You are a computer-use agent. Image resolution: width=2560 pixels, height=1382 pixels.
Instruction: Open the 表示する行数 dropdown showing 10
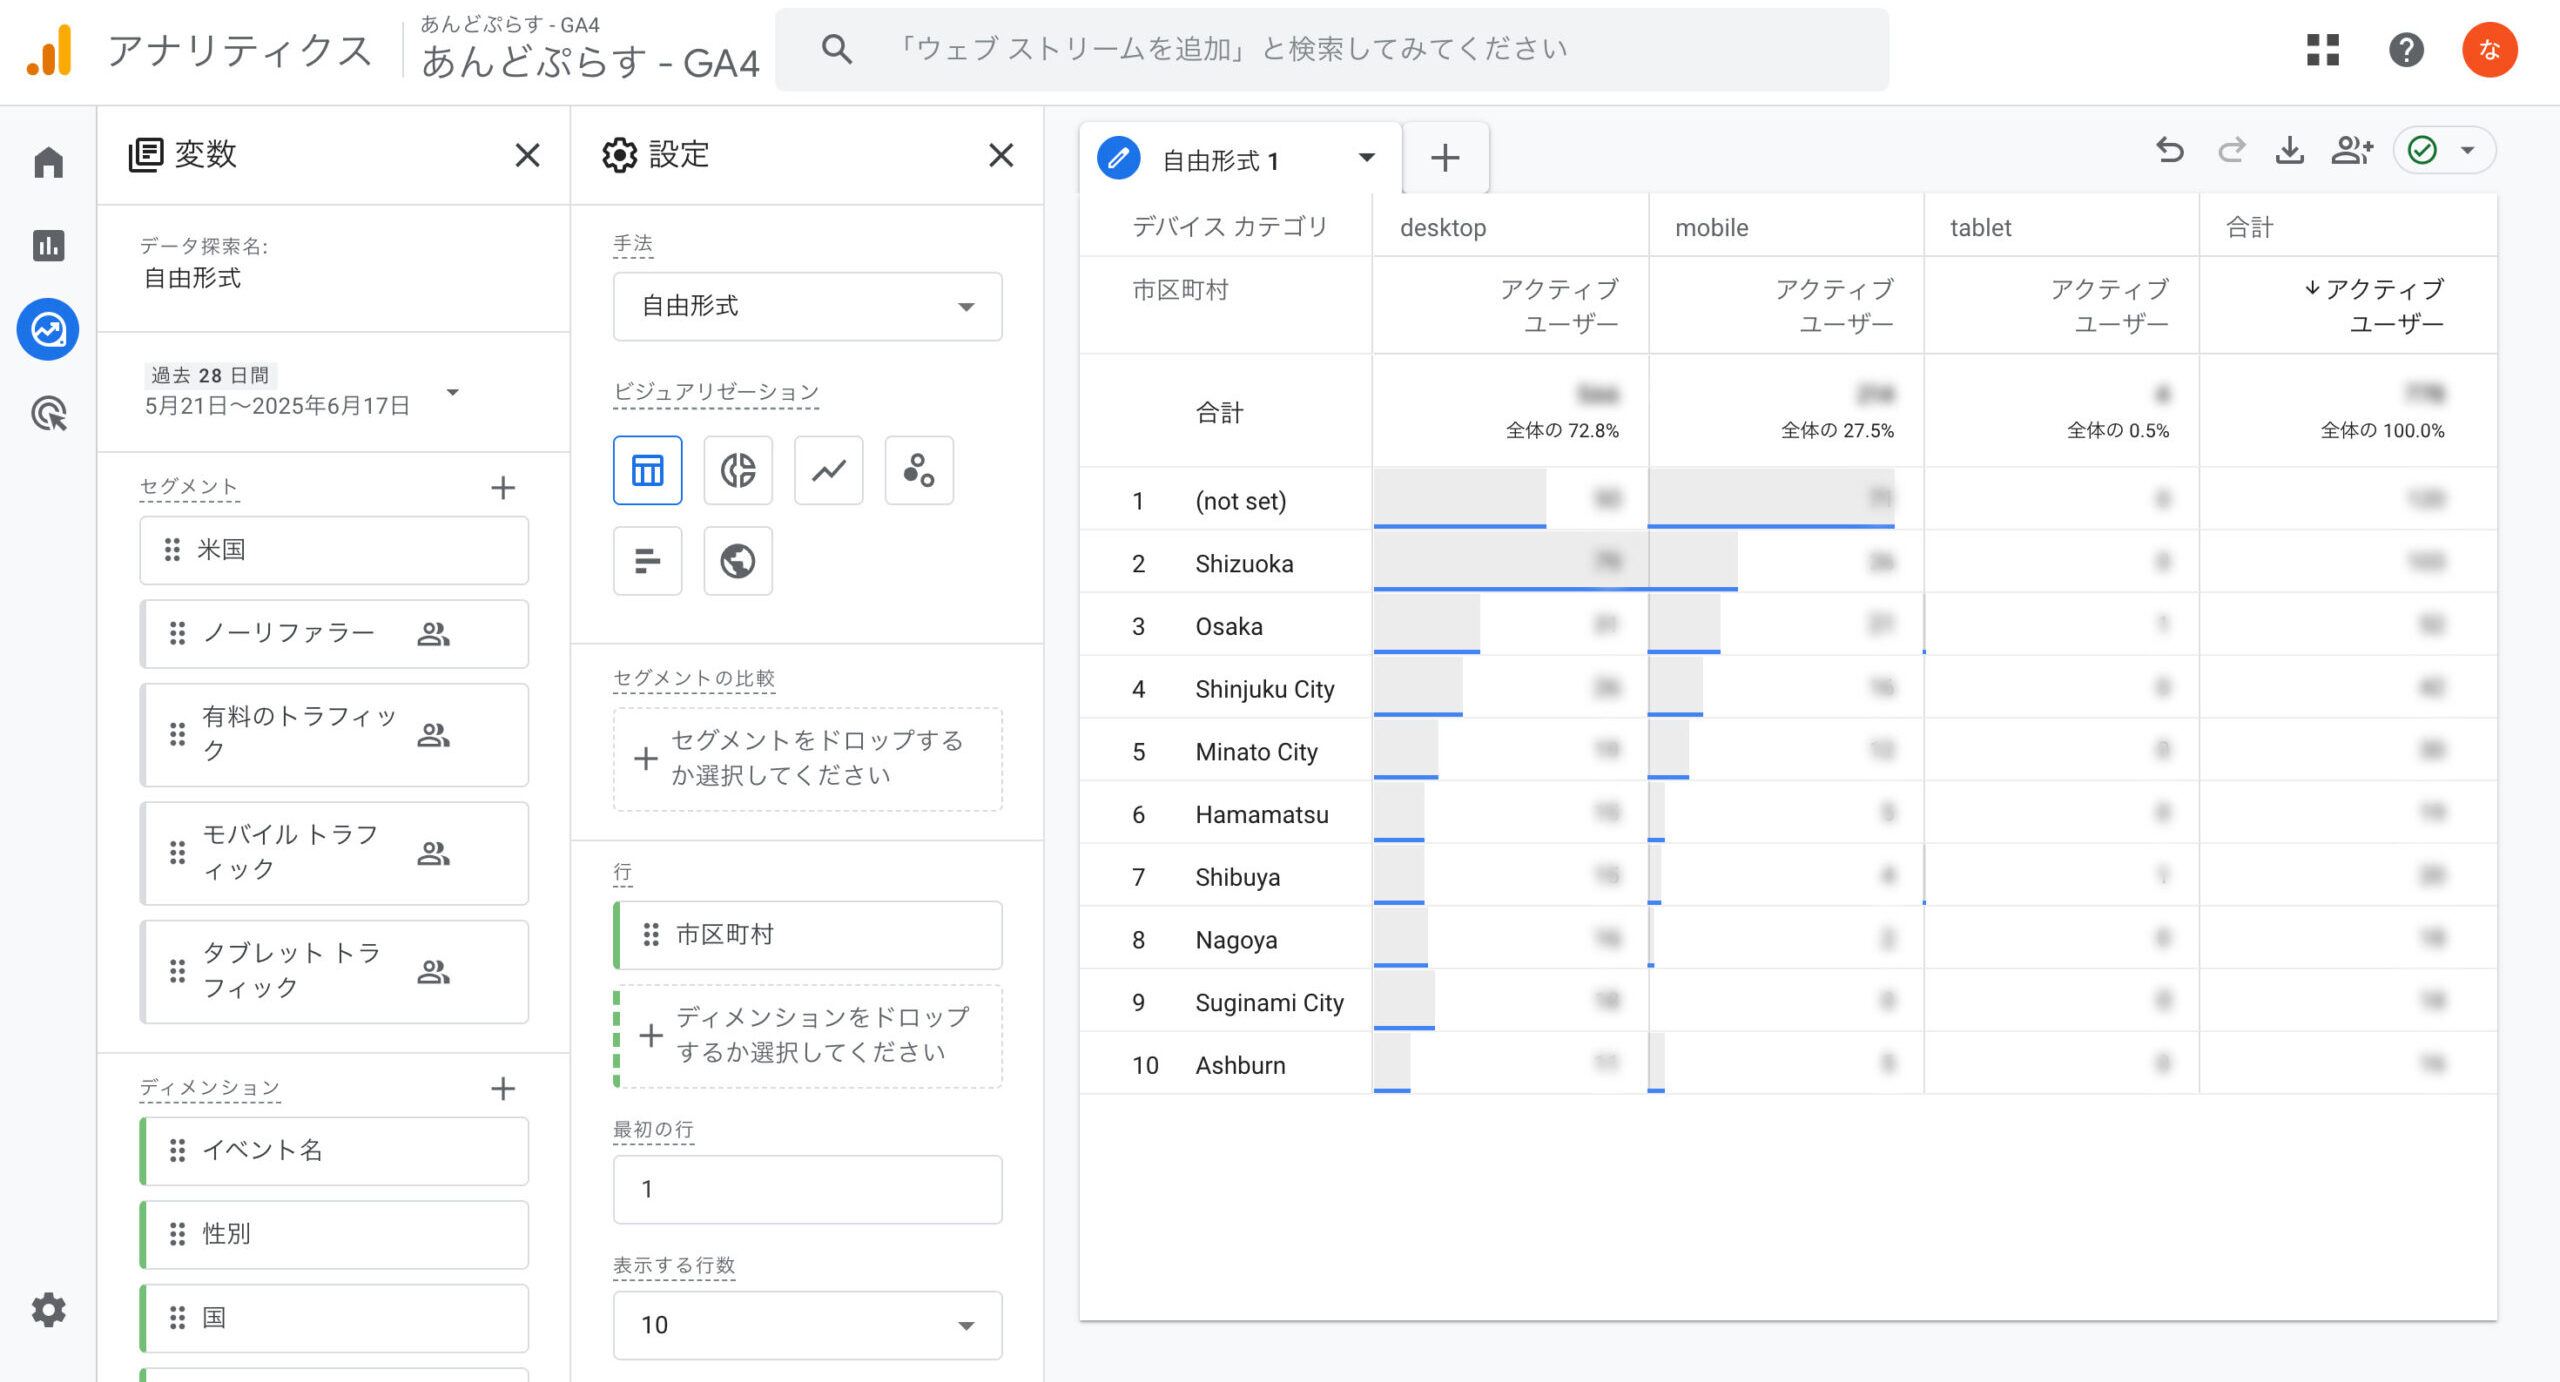[807, 1325]
